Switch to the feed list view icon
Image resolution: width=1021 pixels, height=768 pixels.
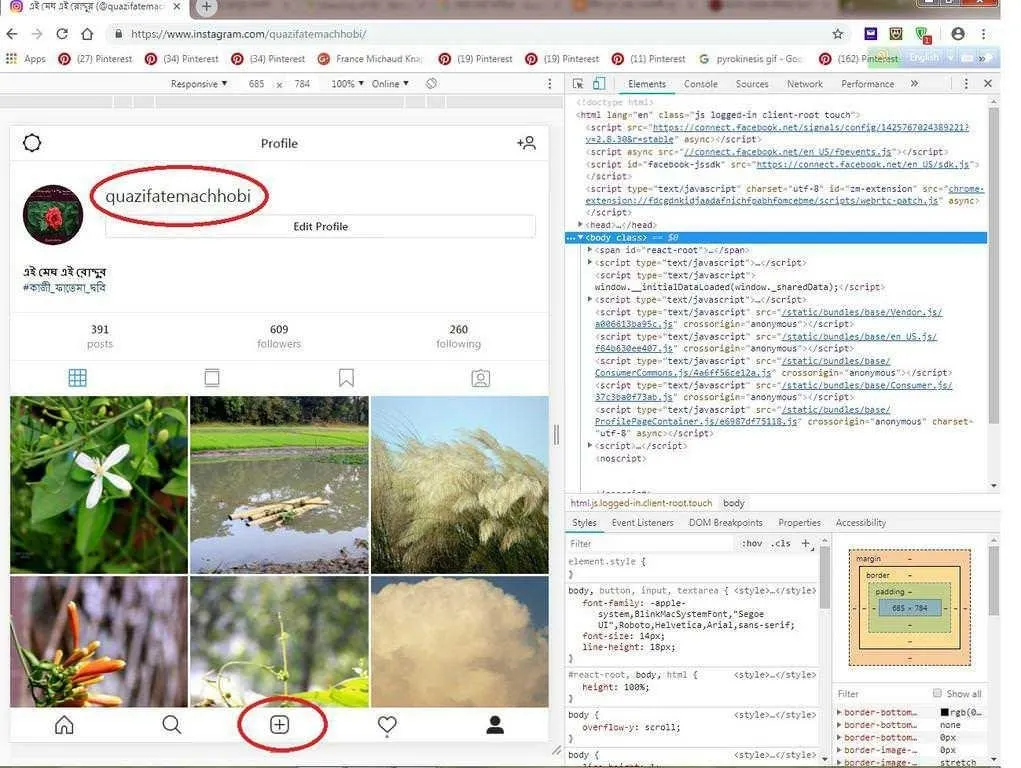pos(212,378)
